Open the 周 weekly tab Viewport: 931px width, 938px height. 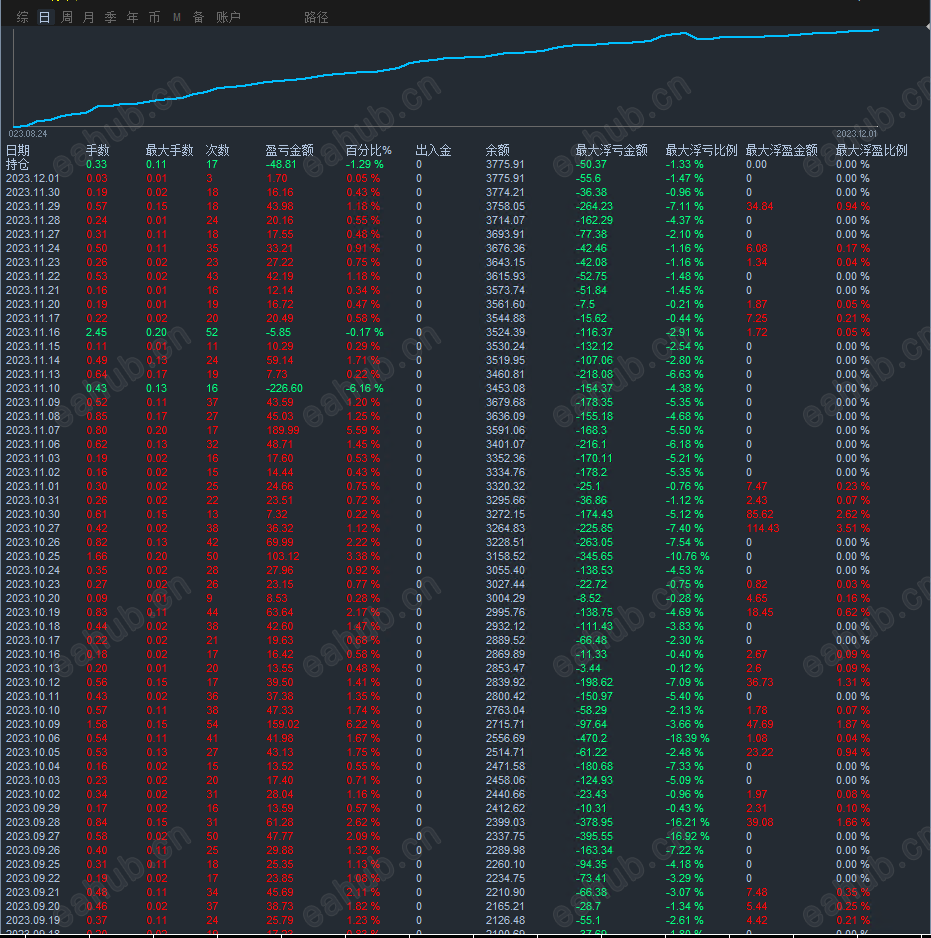[x=67, y=17]
